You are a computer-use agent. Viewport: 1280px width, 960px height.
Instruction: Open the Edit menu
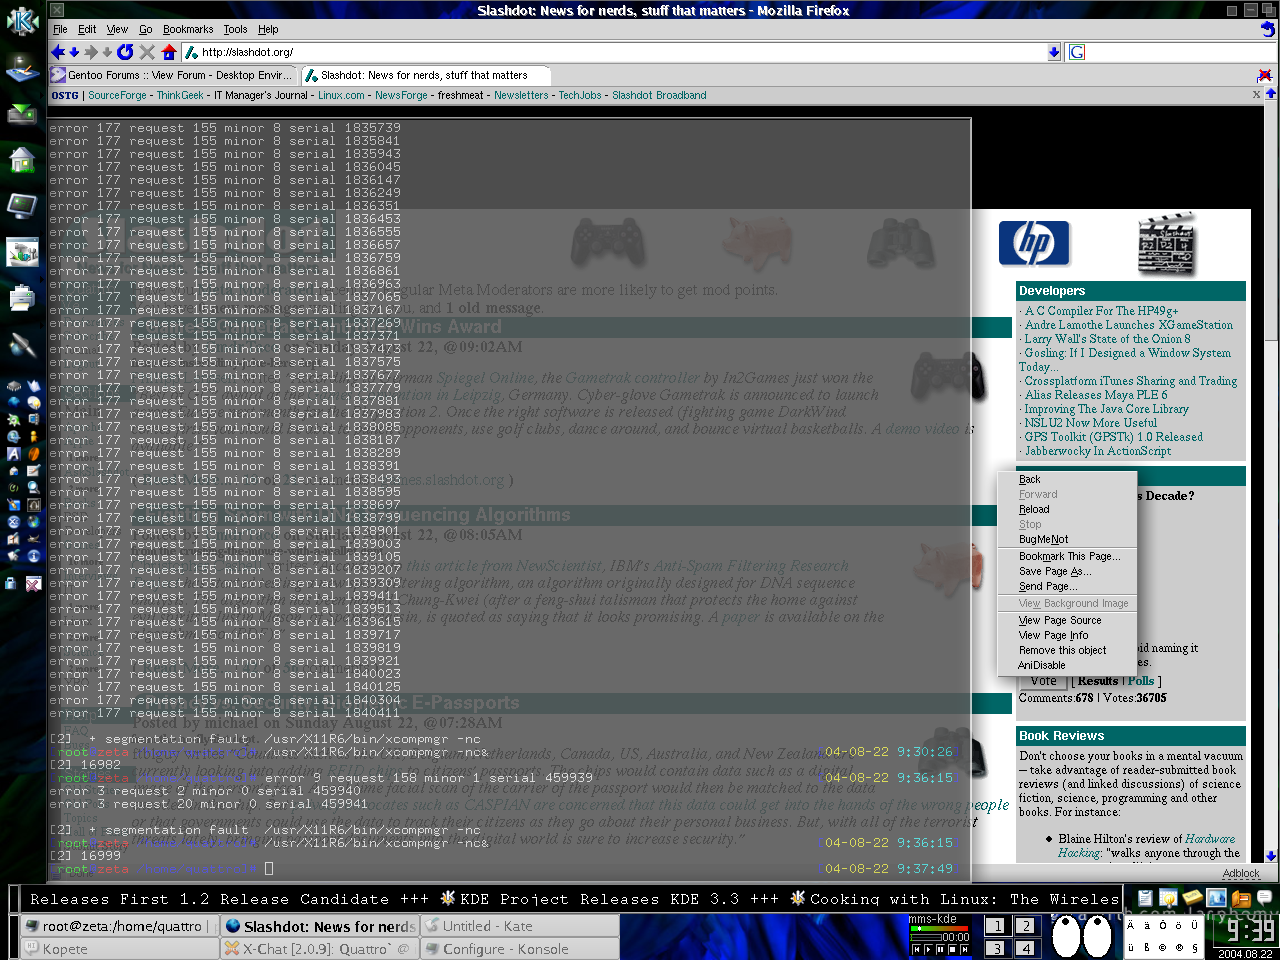[87, 29]
